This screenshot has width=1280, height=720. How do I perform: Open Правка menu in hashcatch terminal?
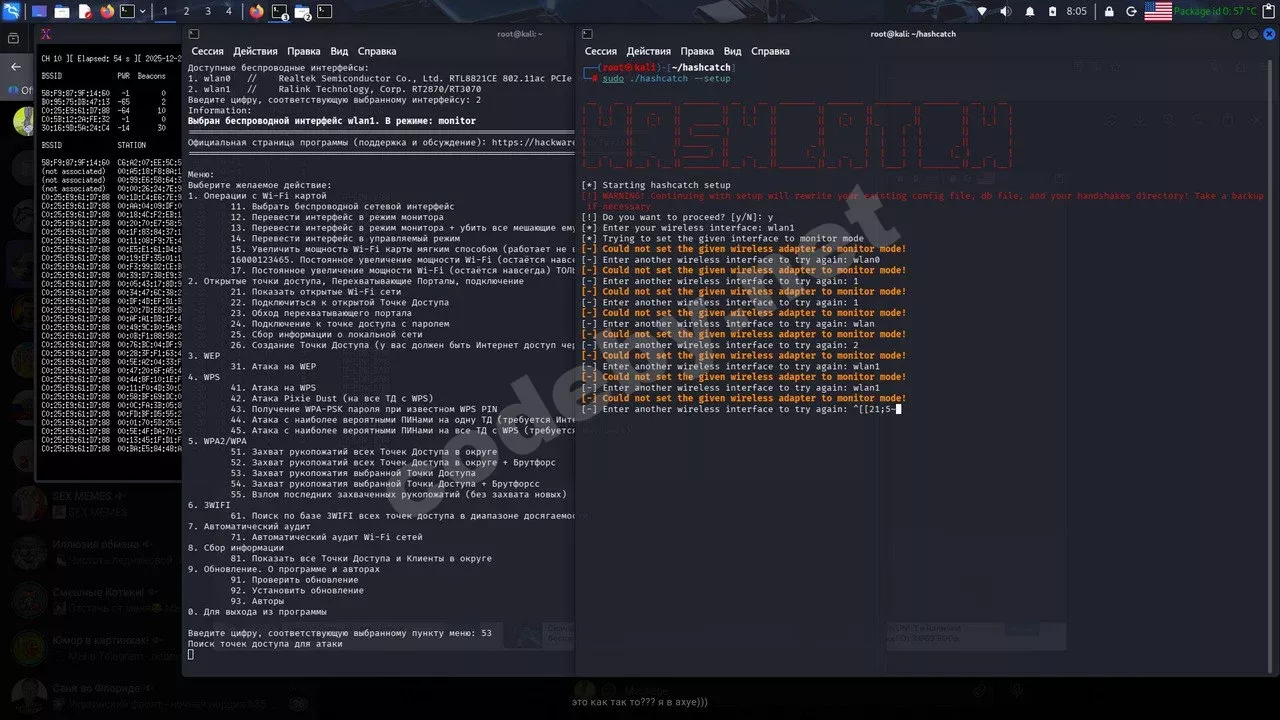tap(697, 51)
